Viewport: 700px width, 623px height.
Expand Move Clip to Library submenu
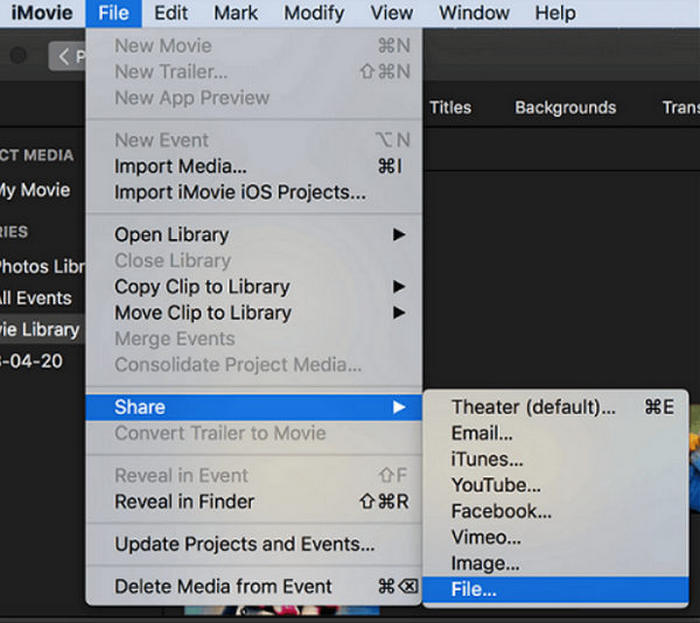[254, 313]
